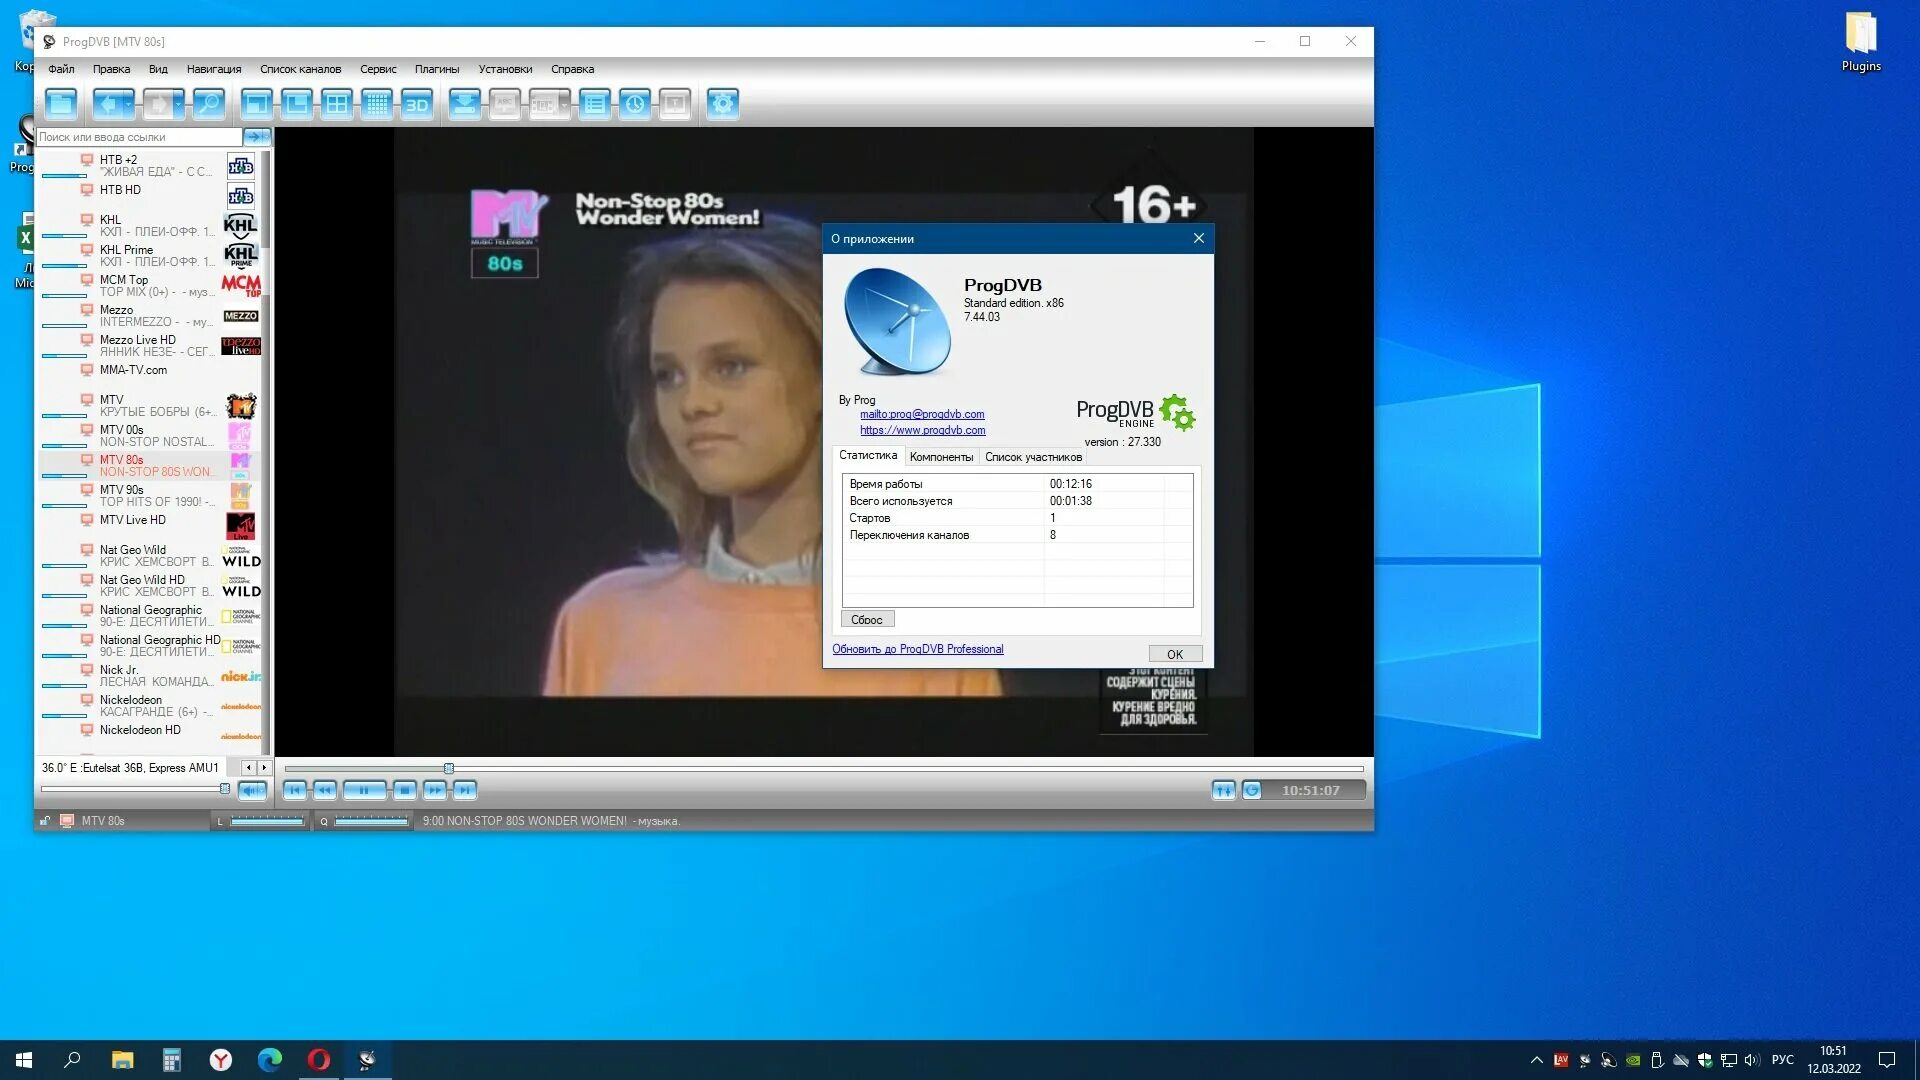The height and width of the screenshot is (1080, 1920).
Task: Stop the video playback
Action: click(x=404, y=790)
